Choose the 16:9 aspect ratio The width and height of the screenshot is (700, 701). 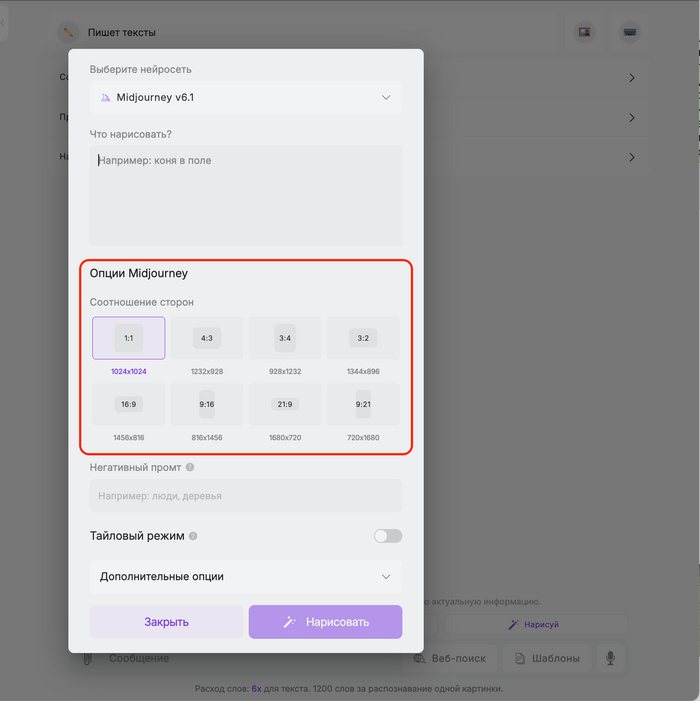click(129, 404)
